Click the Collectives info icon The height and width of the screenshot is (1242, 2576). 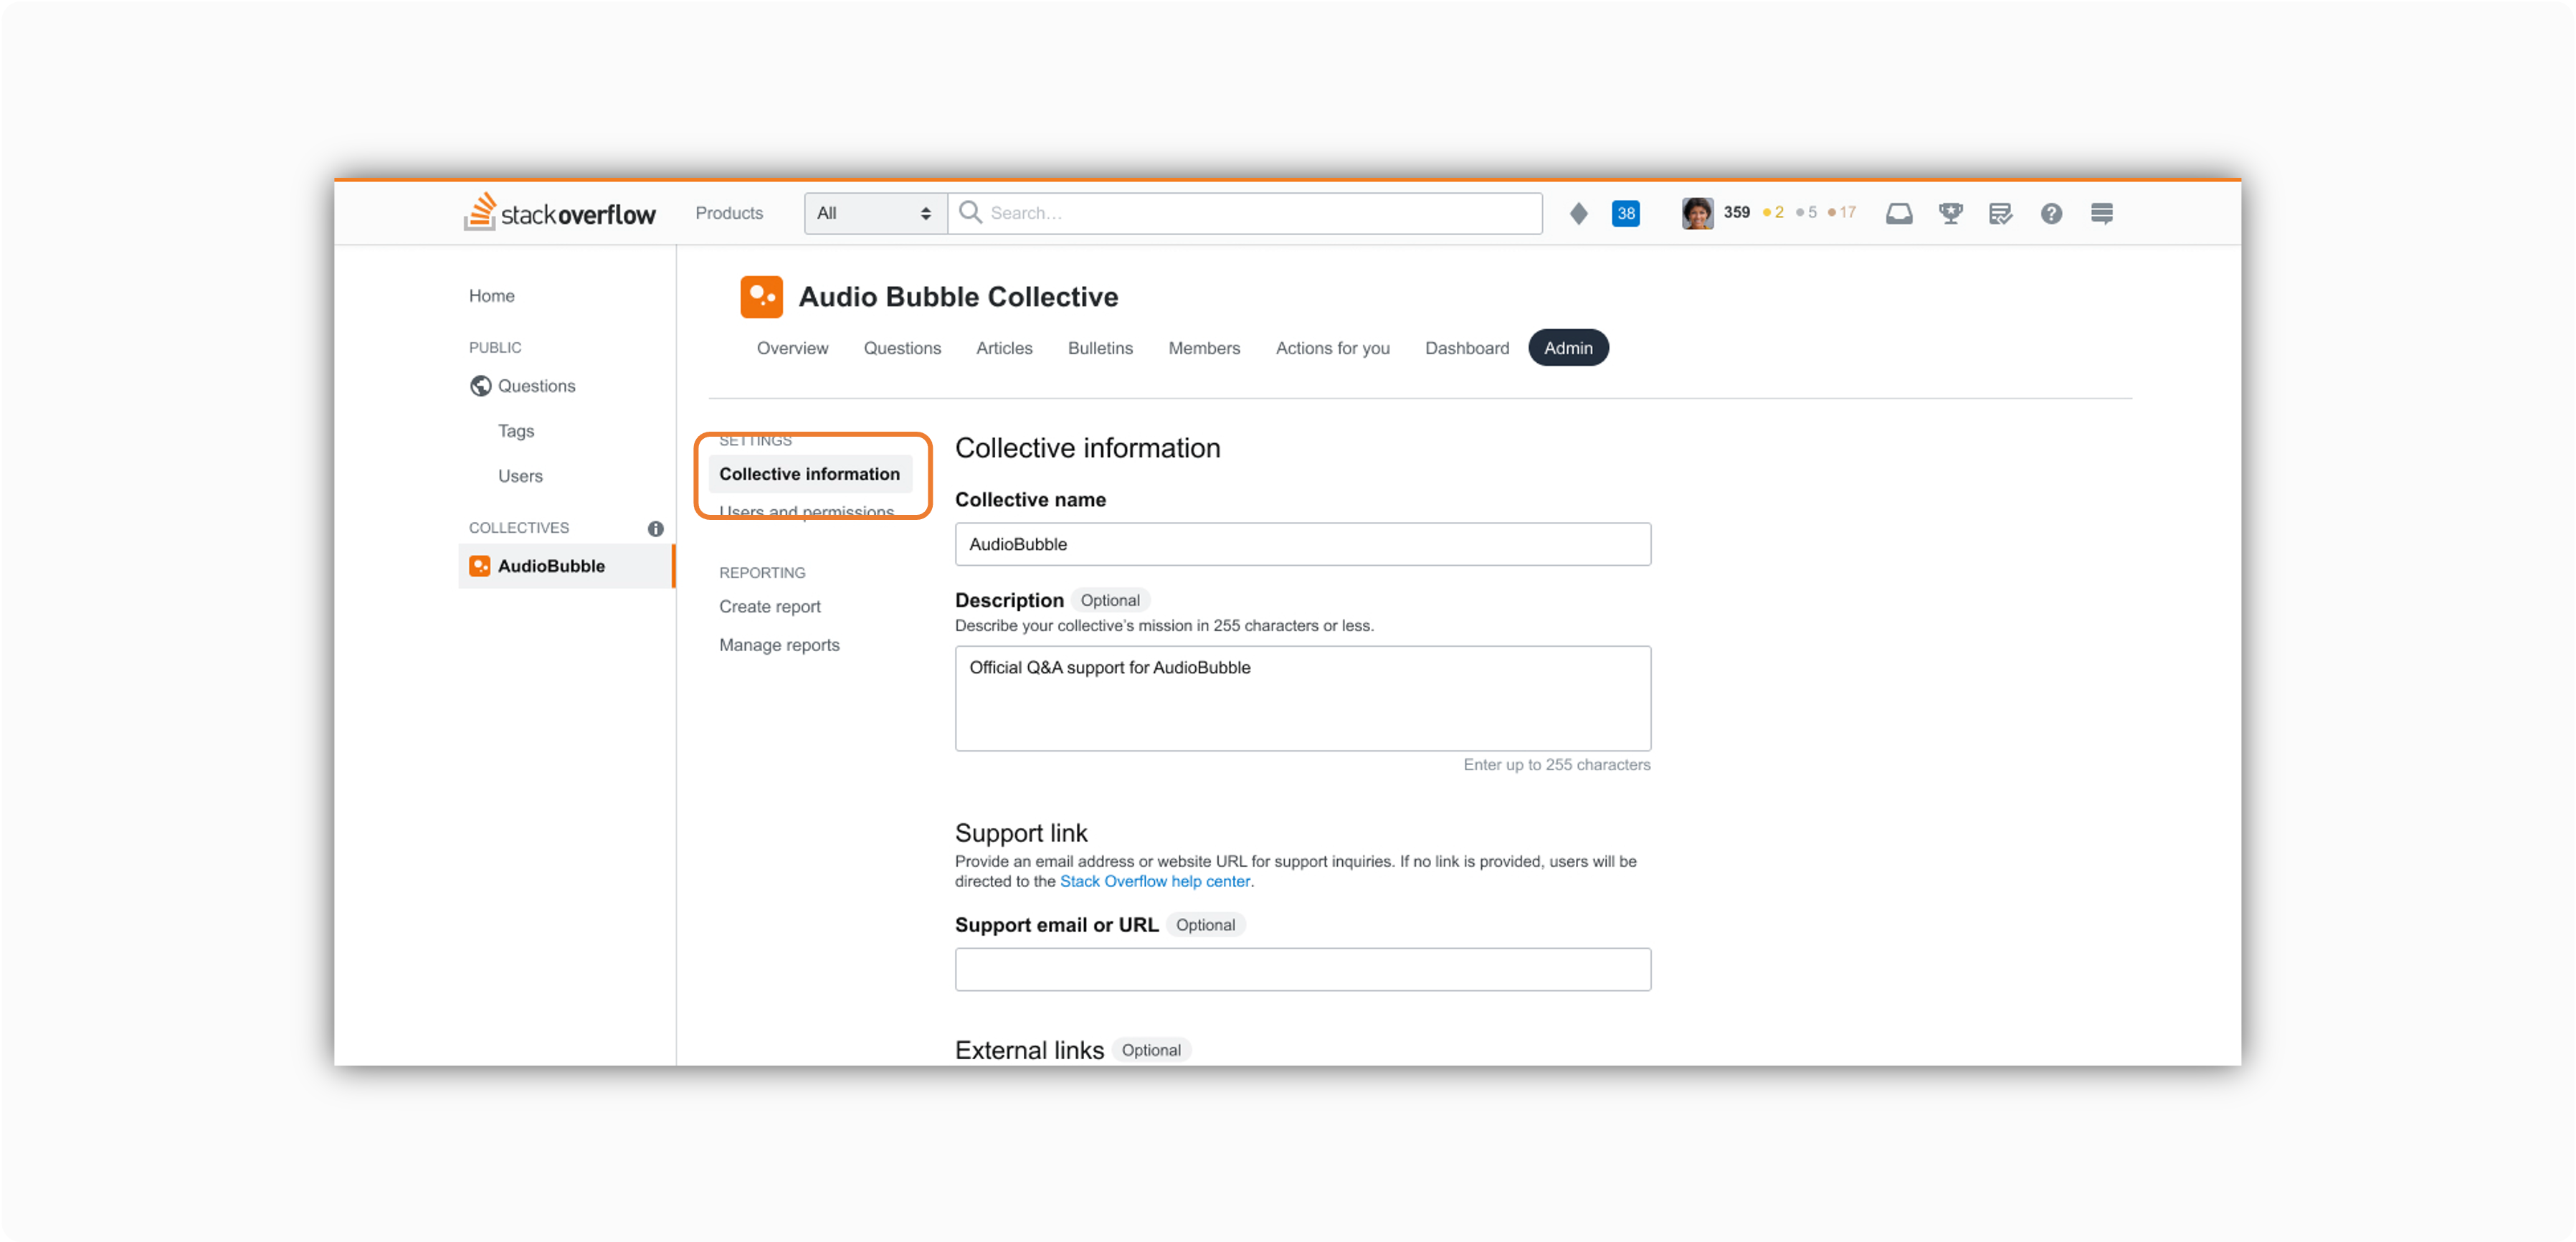pyautogui.click(x=655, y=528)
